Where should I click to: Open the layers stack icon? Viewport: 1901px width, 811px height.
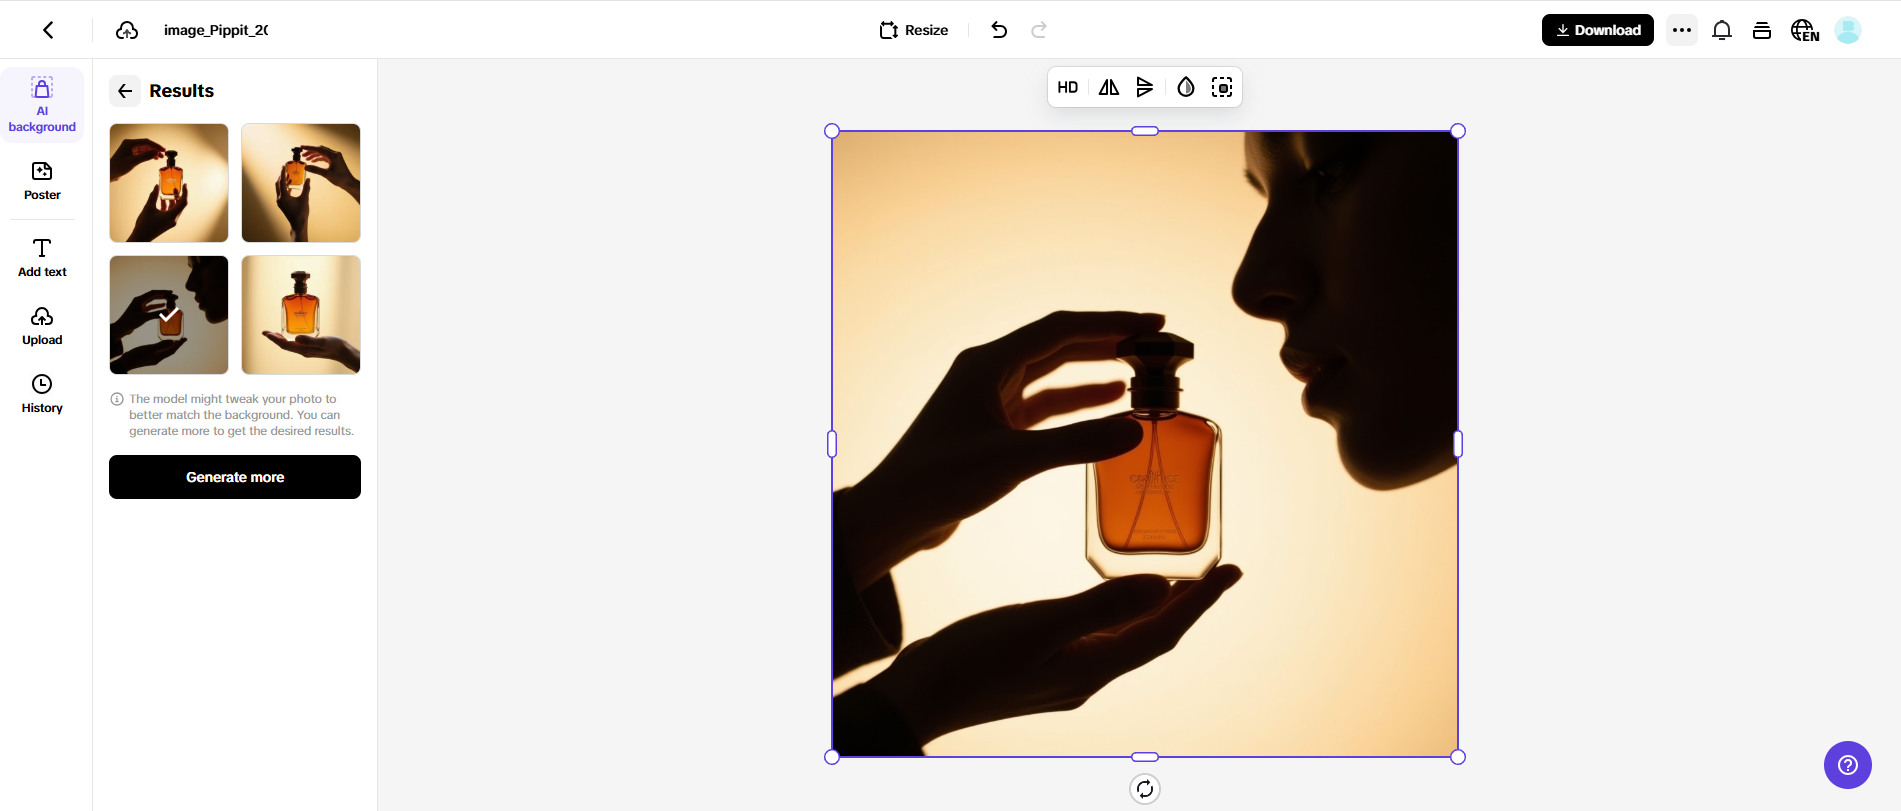point(1761,30)
